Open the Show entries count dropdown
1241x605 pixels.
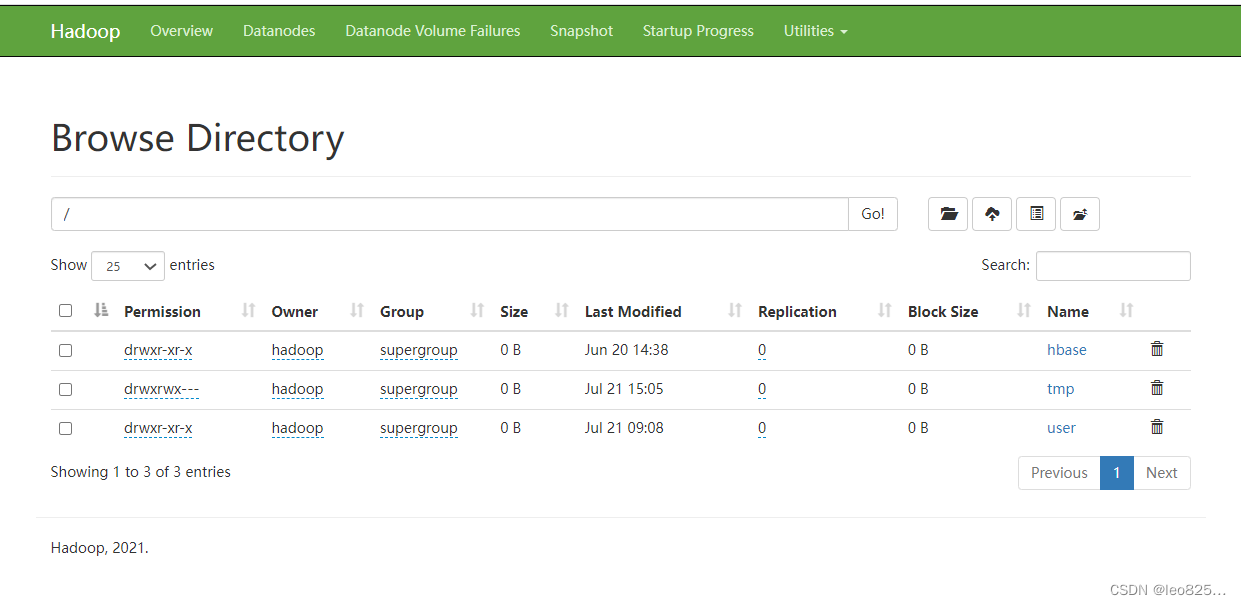pos(128,266)
